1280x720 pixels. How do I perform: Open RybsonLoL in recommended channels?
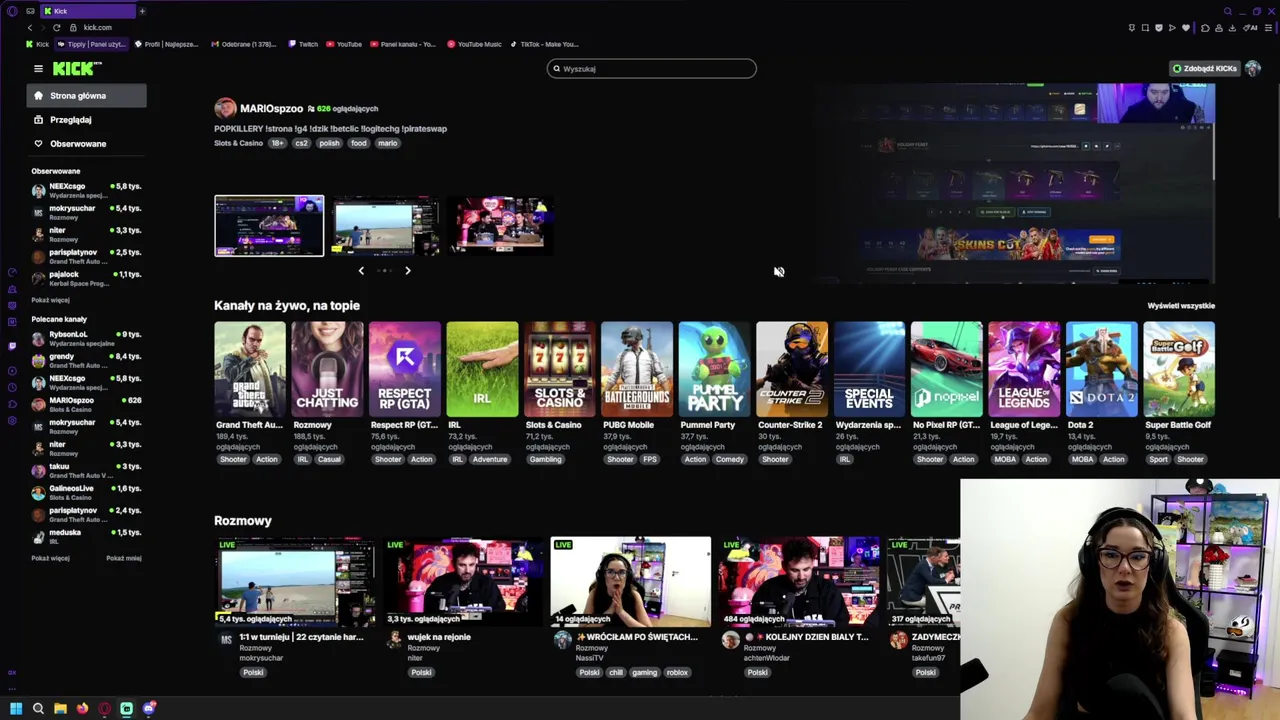tap(86, 338)
